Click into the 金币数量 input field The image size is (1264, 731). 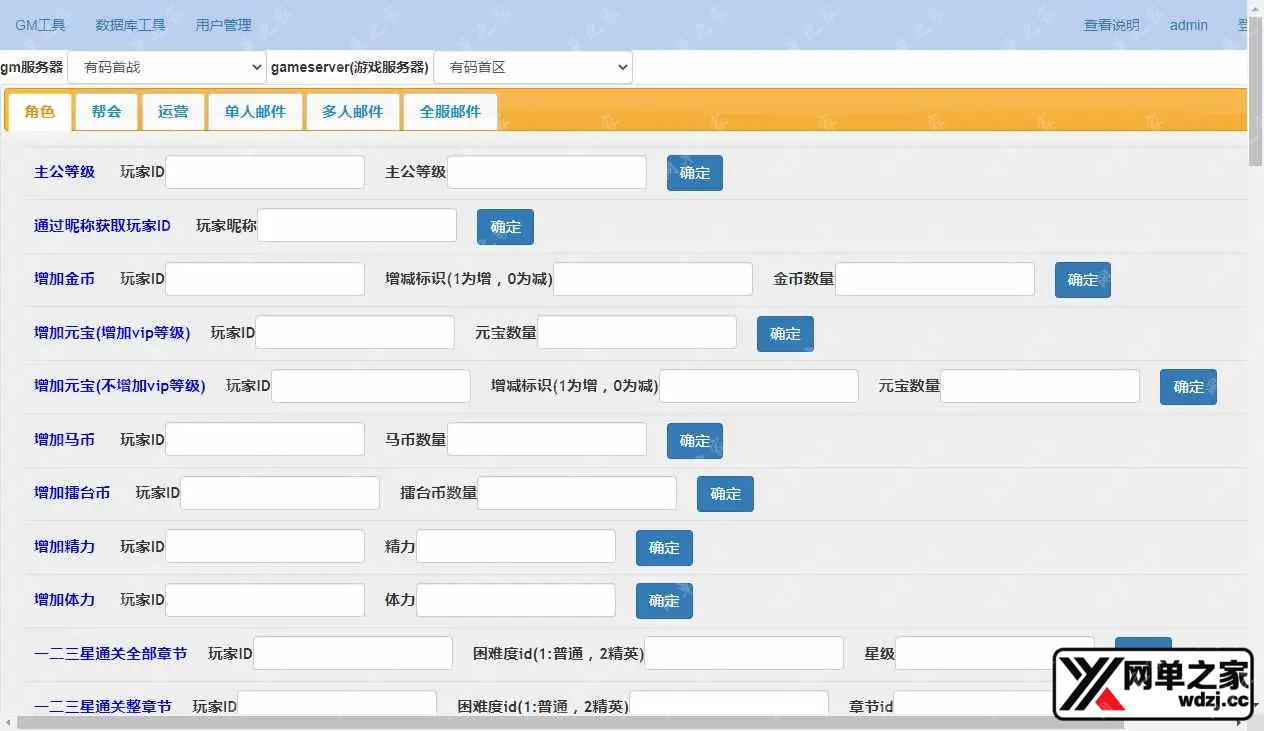click(934, 280)
